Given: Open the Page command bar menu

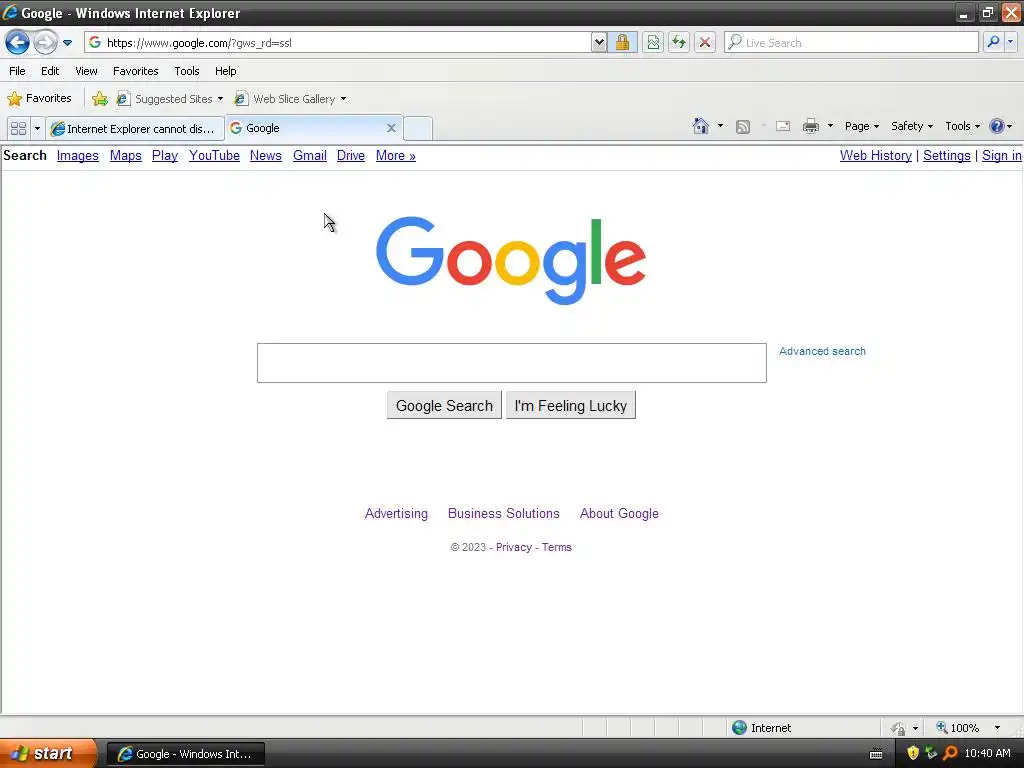Looking at the screenshot, I should pos(862,126).
